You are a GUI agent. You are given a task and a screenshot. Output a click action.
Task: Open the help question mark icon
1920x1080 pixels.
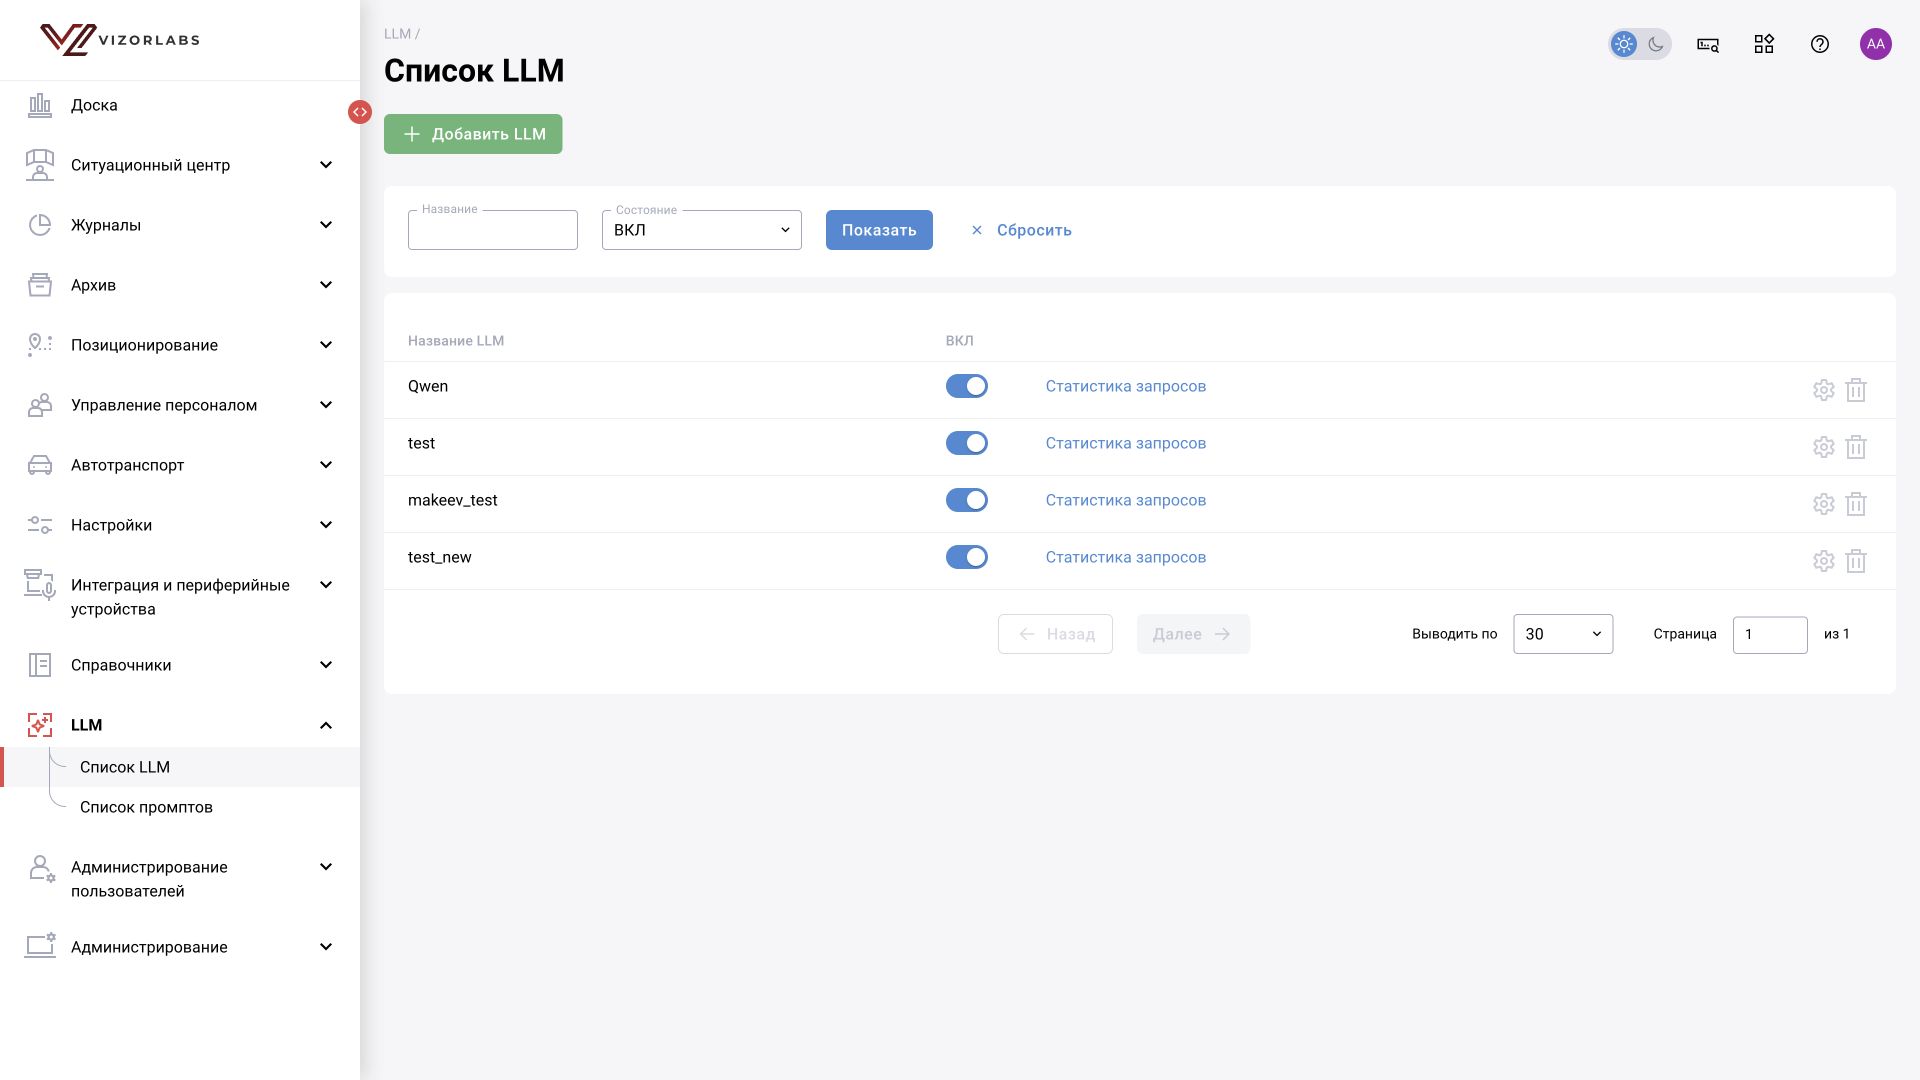(1820, 44)
